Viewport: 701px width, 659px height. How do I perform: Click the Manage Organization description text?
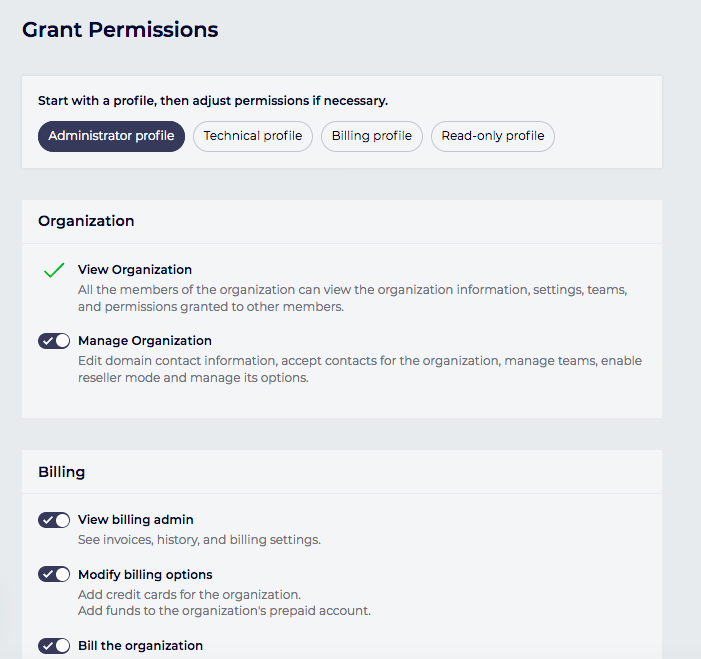tap(360, 369)
